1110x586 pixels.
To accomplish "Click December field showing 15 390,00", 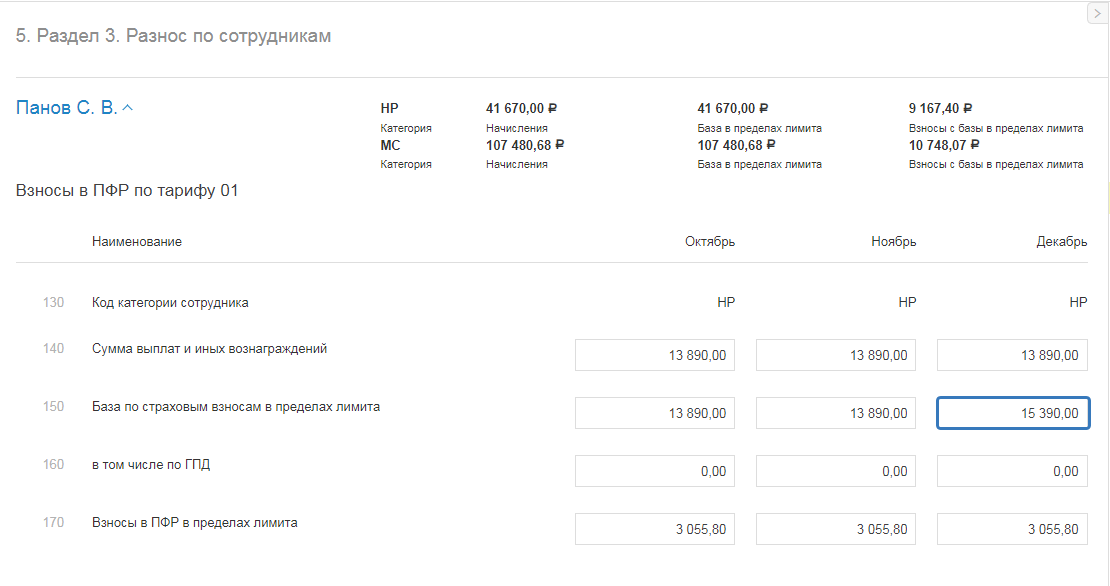I will (1012, 413).
